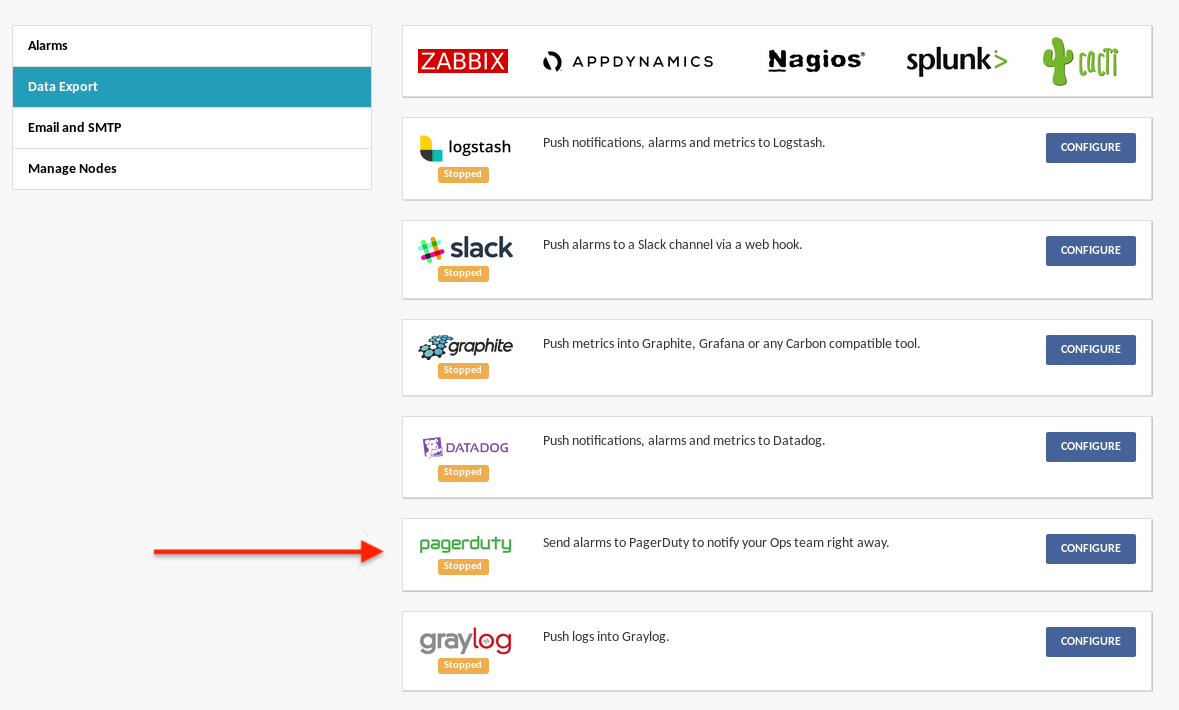1179x710 pixels.
Task: Click the Zabbix logo
Action: coord(462,61)
